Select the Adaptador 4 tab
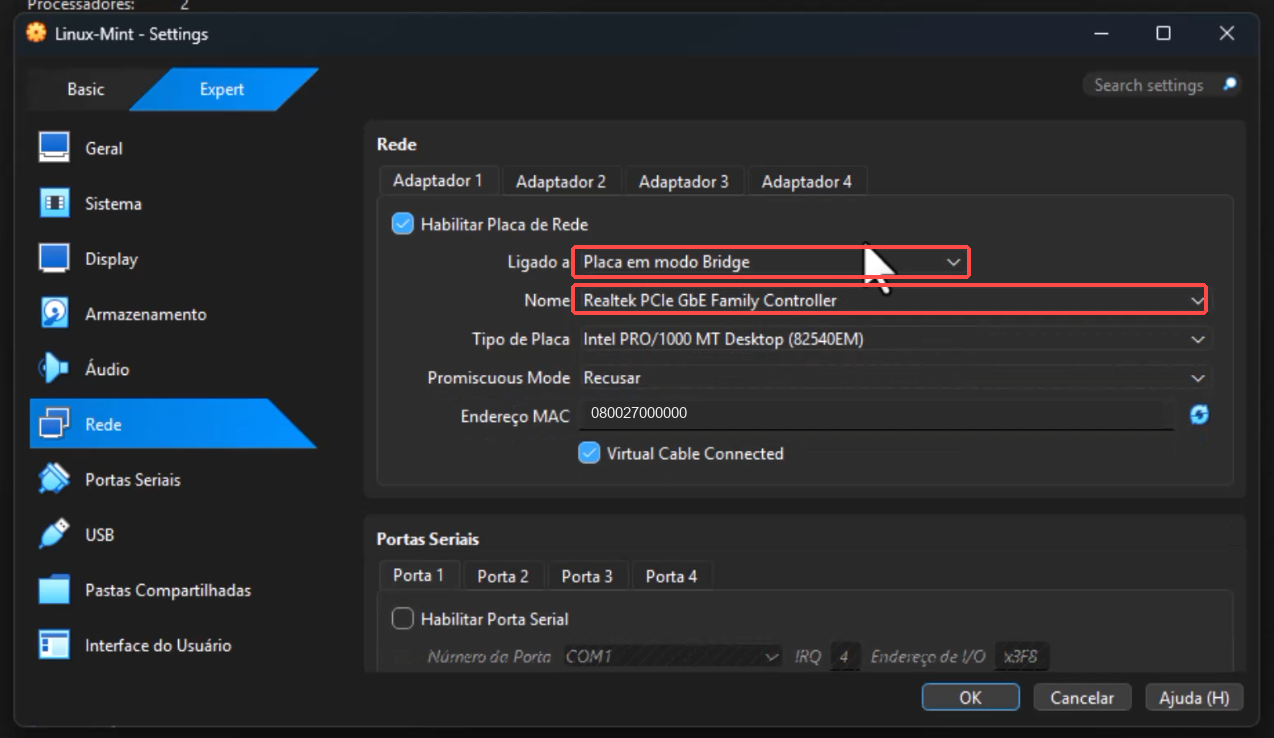 [807, 182]
